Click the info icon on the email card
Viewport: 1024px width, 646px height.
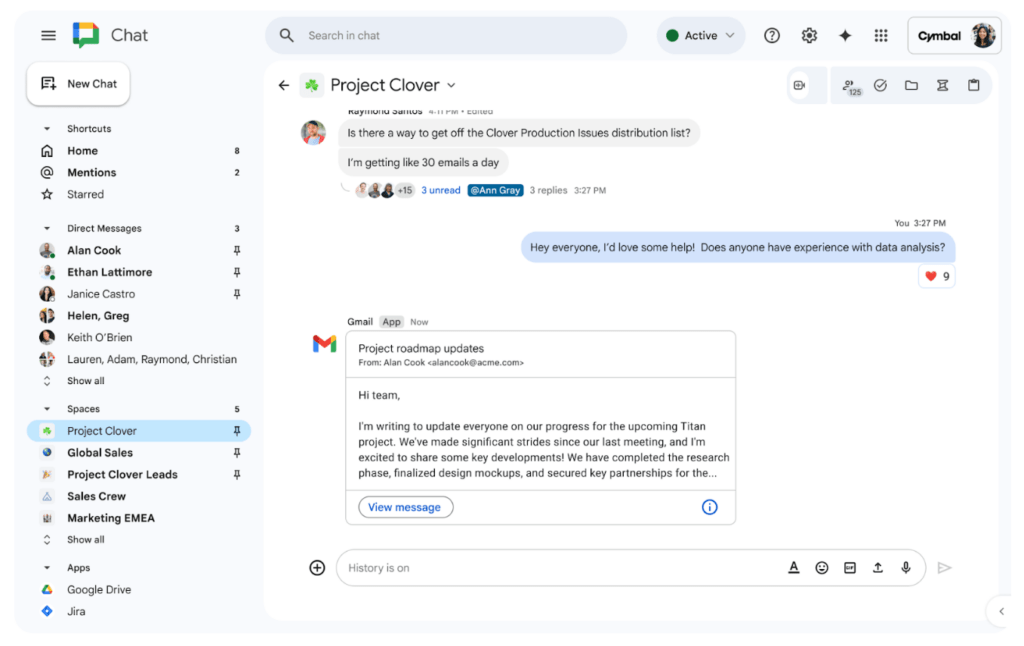[709, 507]
